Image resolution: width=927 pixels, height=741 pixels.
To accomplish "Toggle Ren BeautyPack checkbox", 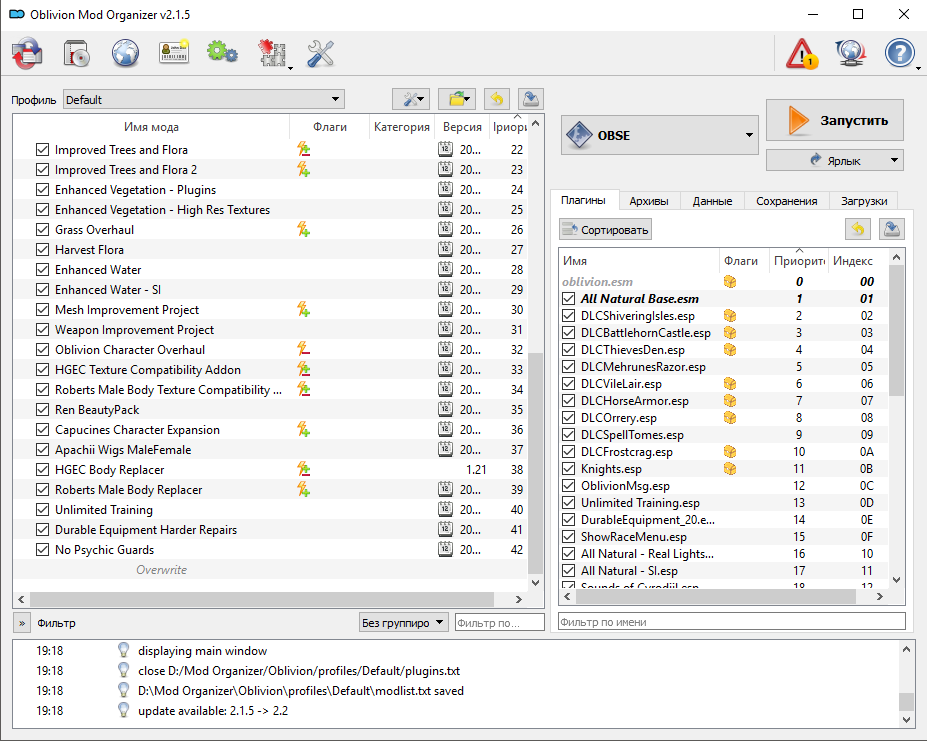I will coord(43,409).
